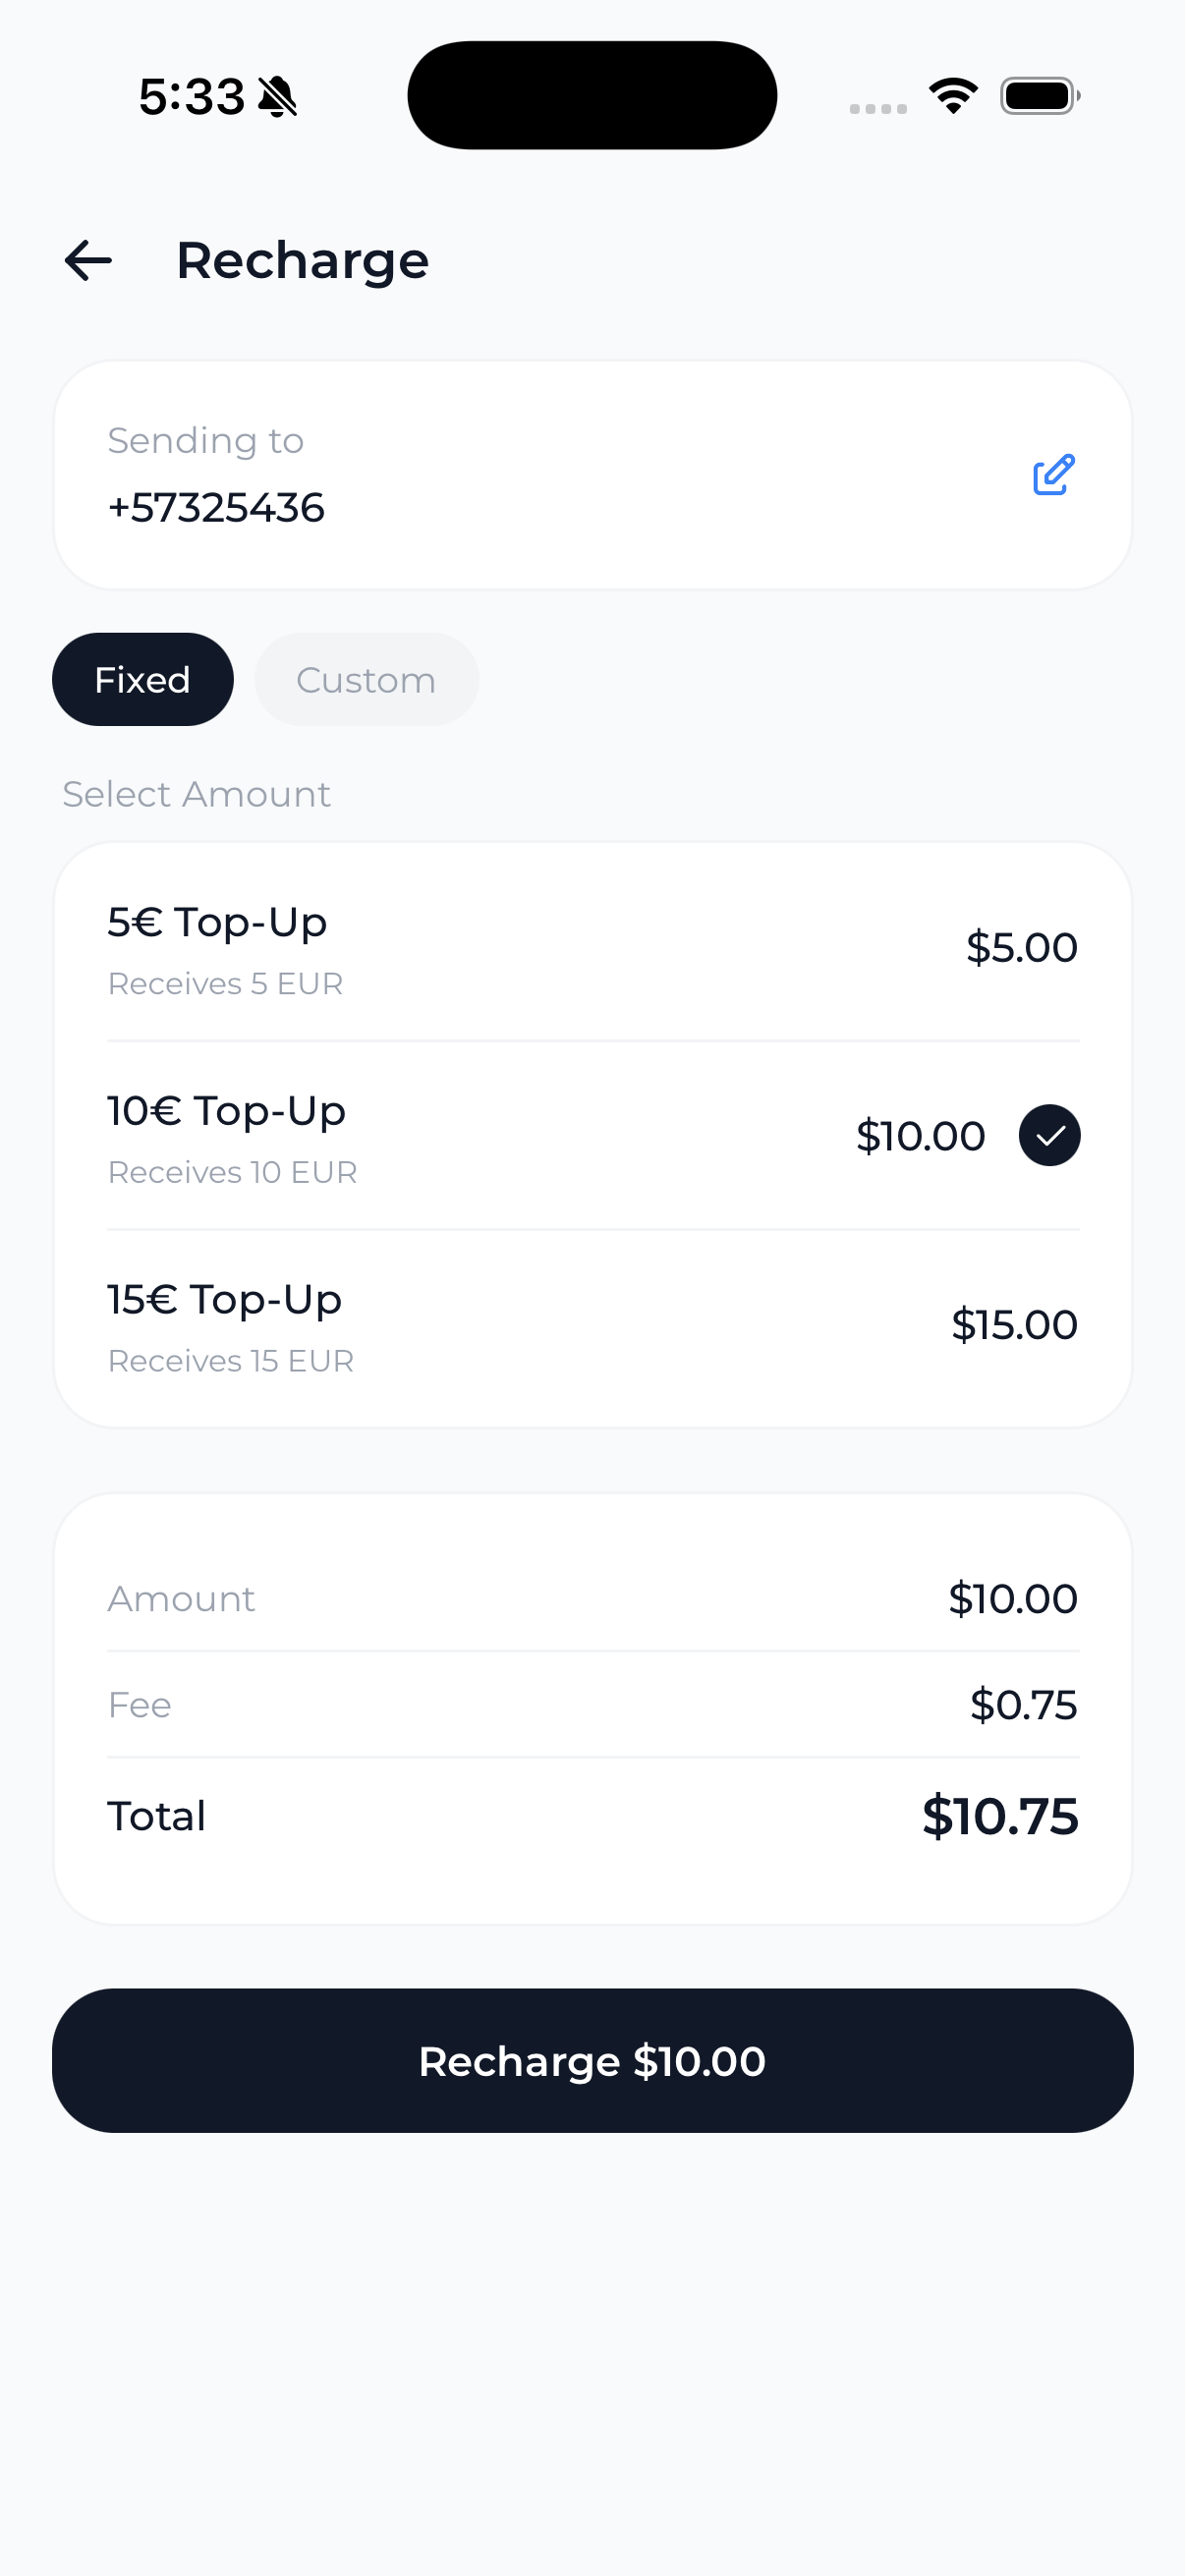The image size is (1185, 2576).
Task: Select the Fixed amount tab
Action: coord(143,680)
